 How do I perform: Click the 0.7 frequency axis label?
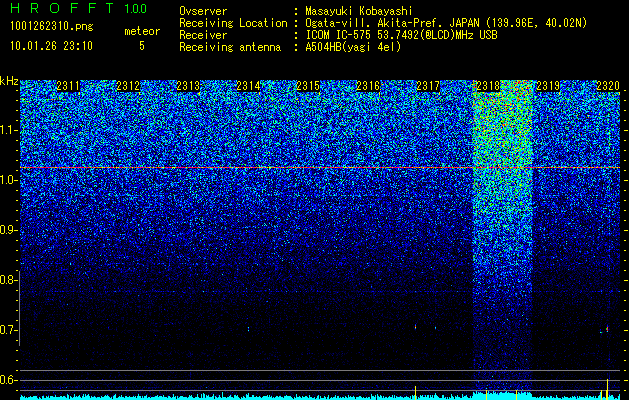coord(8,330)
